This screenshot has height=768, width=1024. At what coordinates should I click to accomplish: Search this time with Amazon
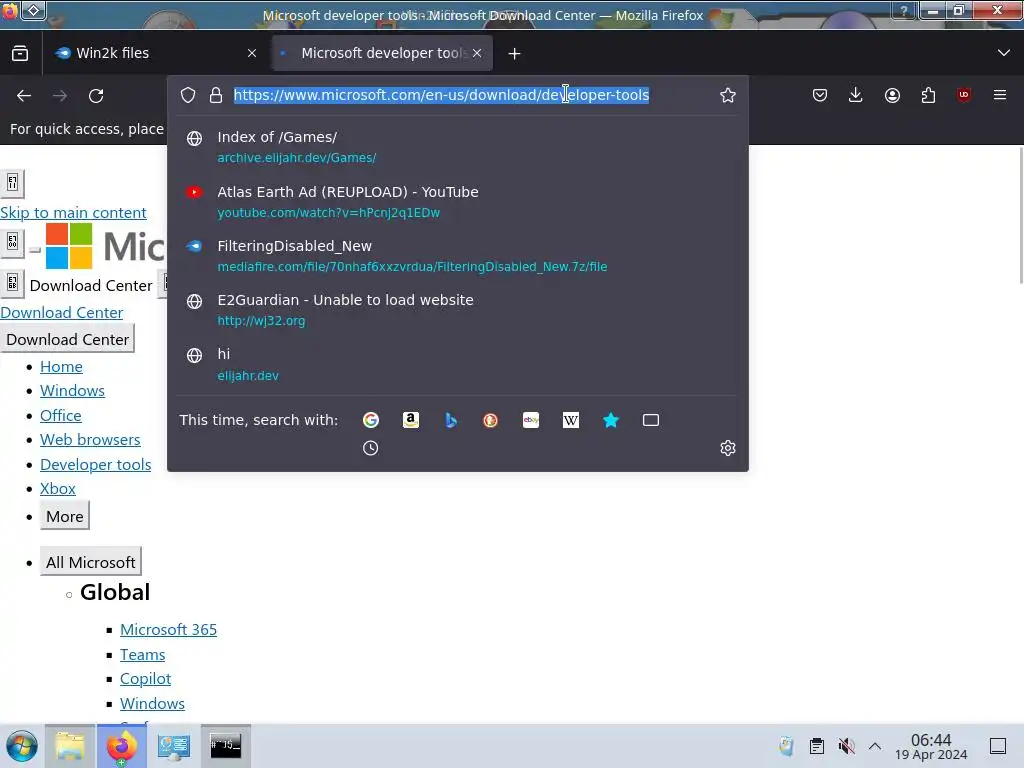coord(411,420)
